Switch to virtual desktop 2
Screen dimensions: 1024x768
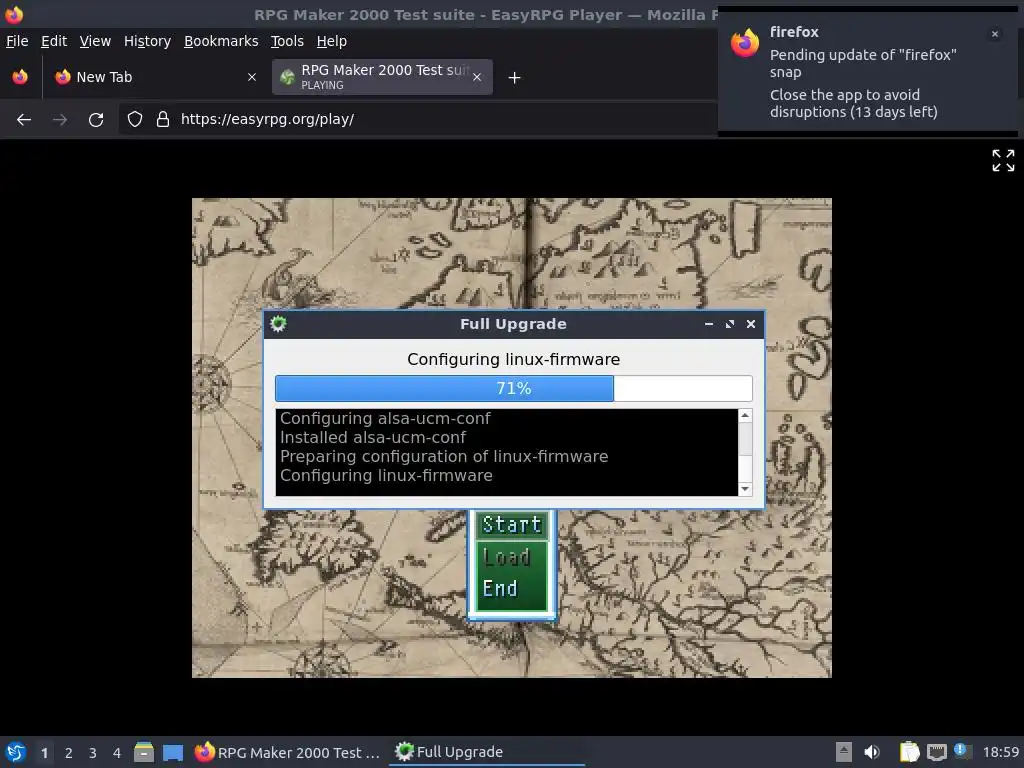click(69, 753)
